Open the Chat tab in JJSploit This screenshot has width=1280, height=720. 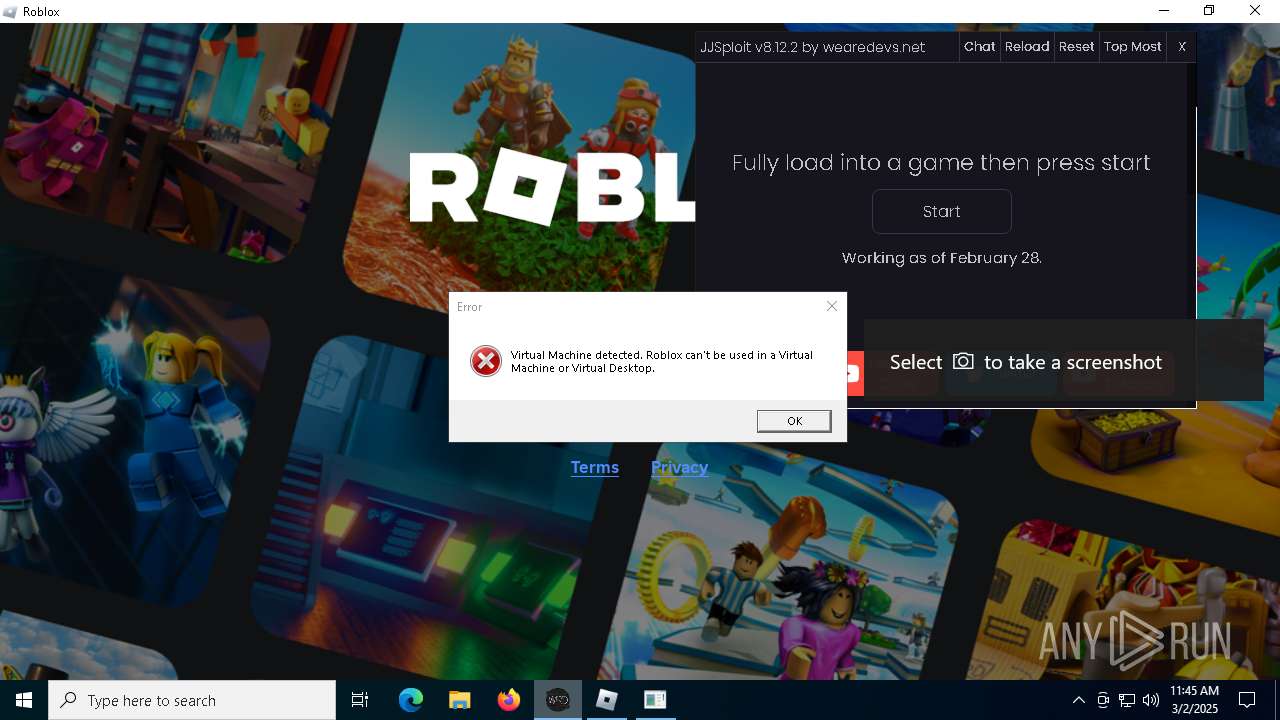tap(979, 47)
